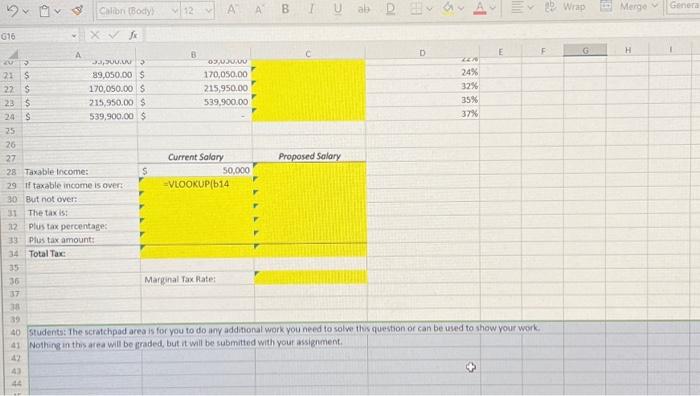Click the 50,000 Current Salary cell

click(196, 171)
